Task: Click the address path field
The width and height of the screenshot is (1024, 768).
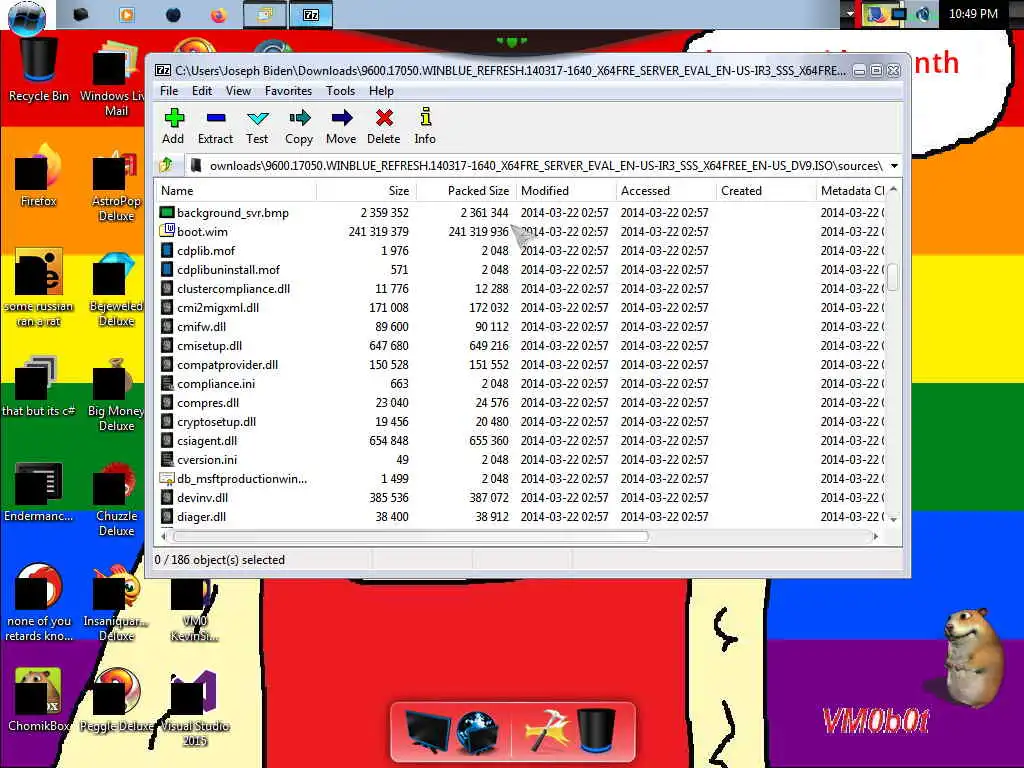Action: coord(536,166)
